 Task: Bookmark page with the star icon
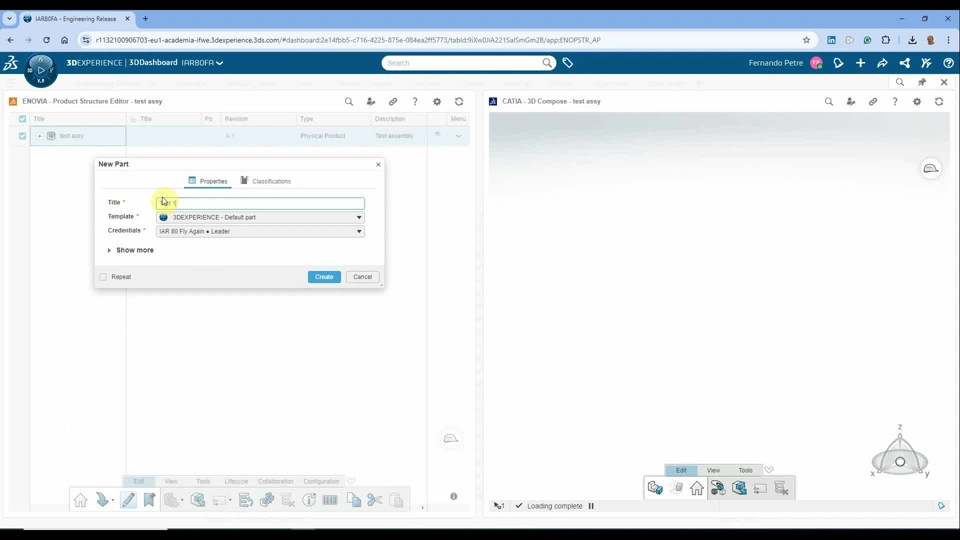pos(806,40)
